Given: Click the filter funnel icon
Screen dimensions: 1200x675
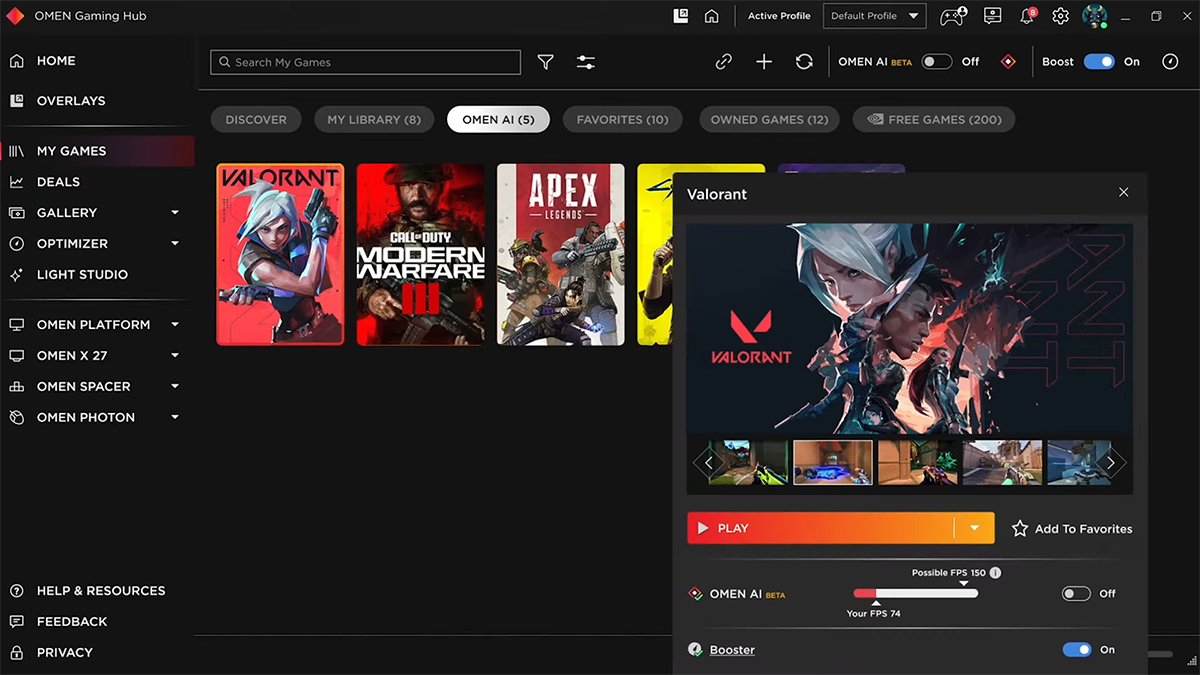Looking at the screenshot, I should point(545,62).
